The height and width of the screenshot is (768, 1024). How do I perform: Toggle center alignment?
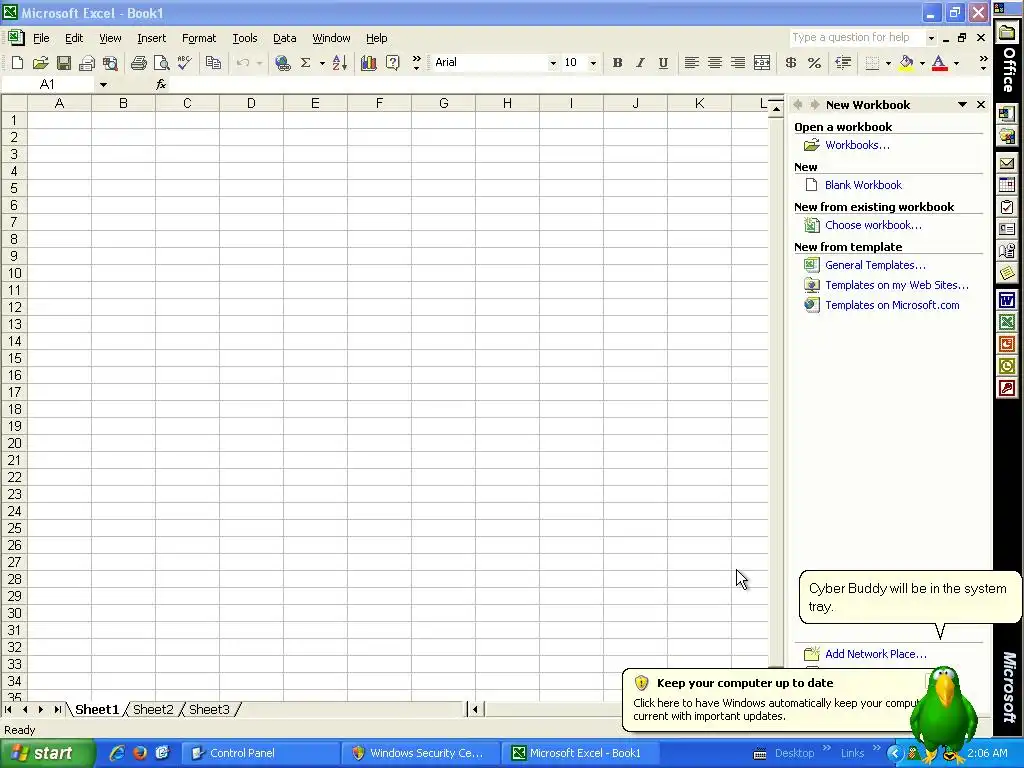(714, 63)
